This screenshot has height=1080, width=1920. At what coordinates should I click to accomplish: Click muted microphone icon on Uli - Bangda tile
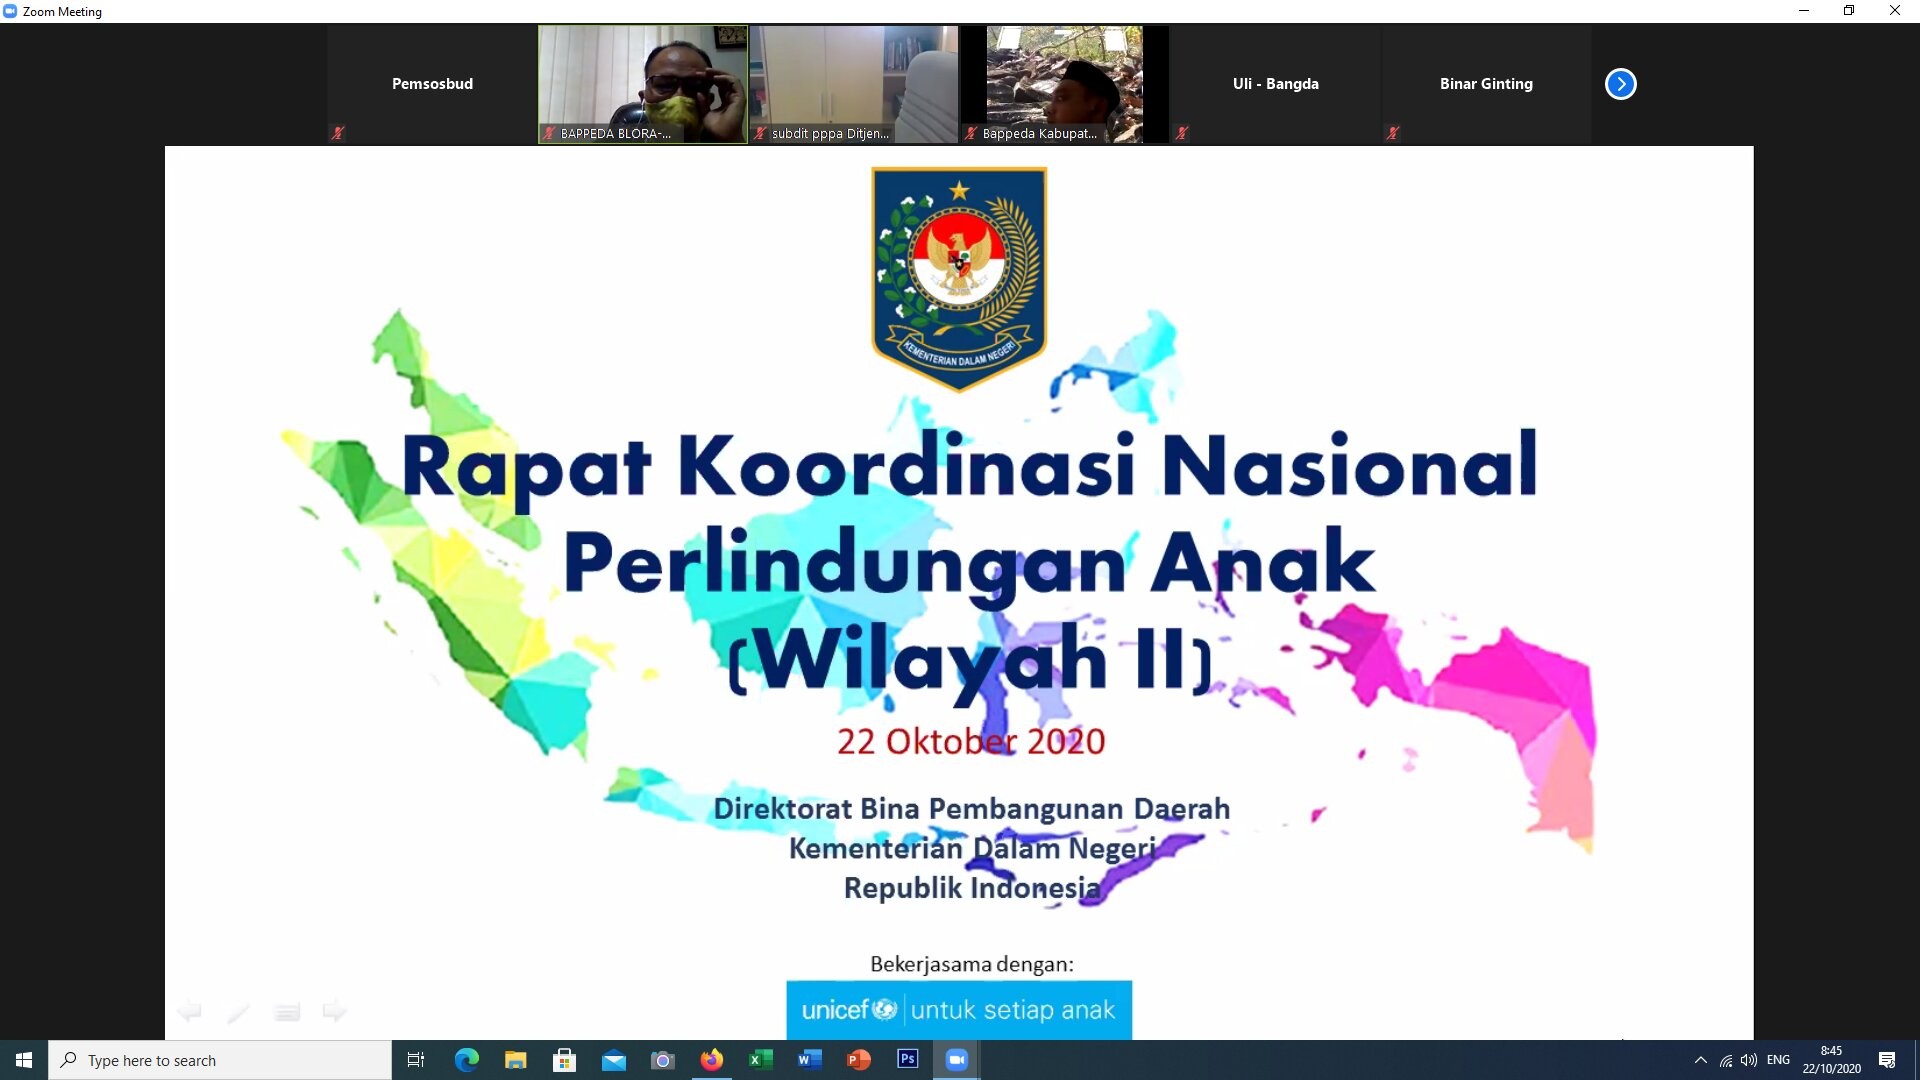[1182, 133]
